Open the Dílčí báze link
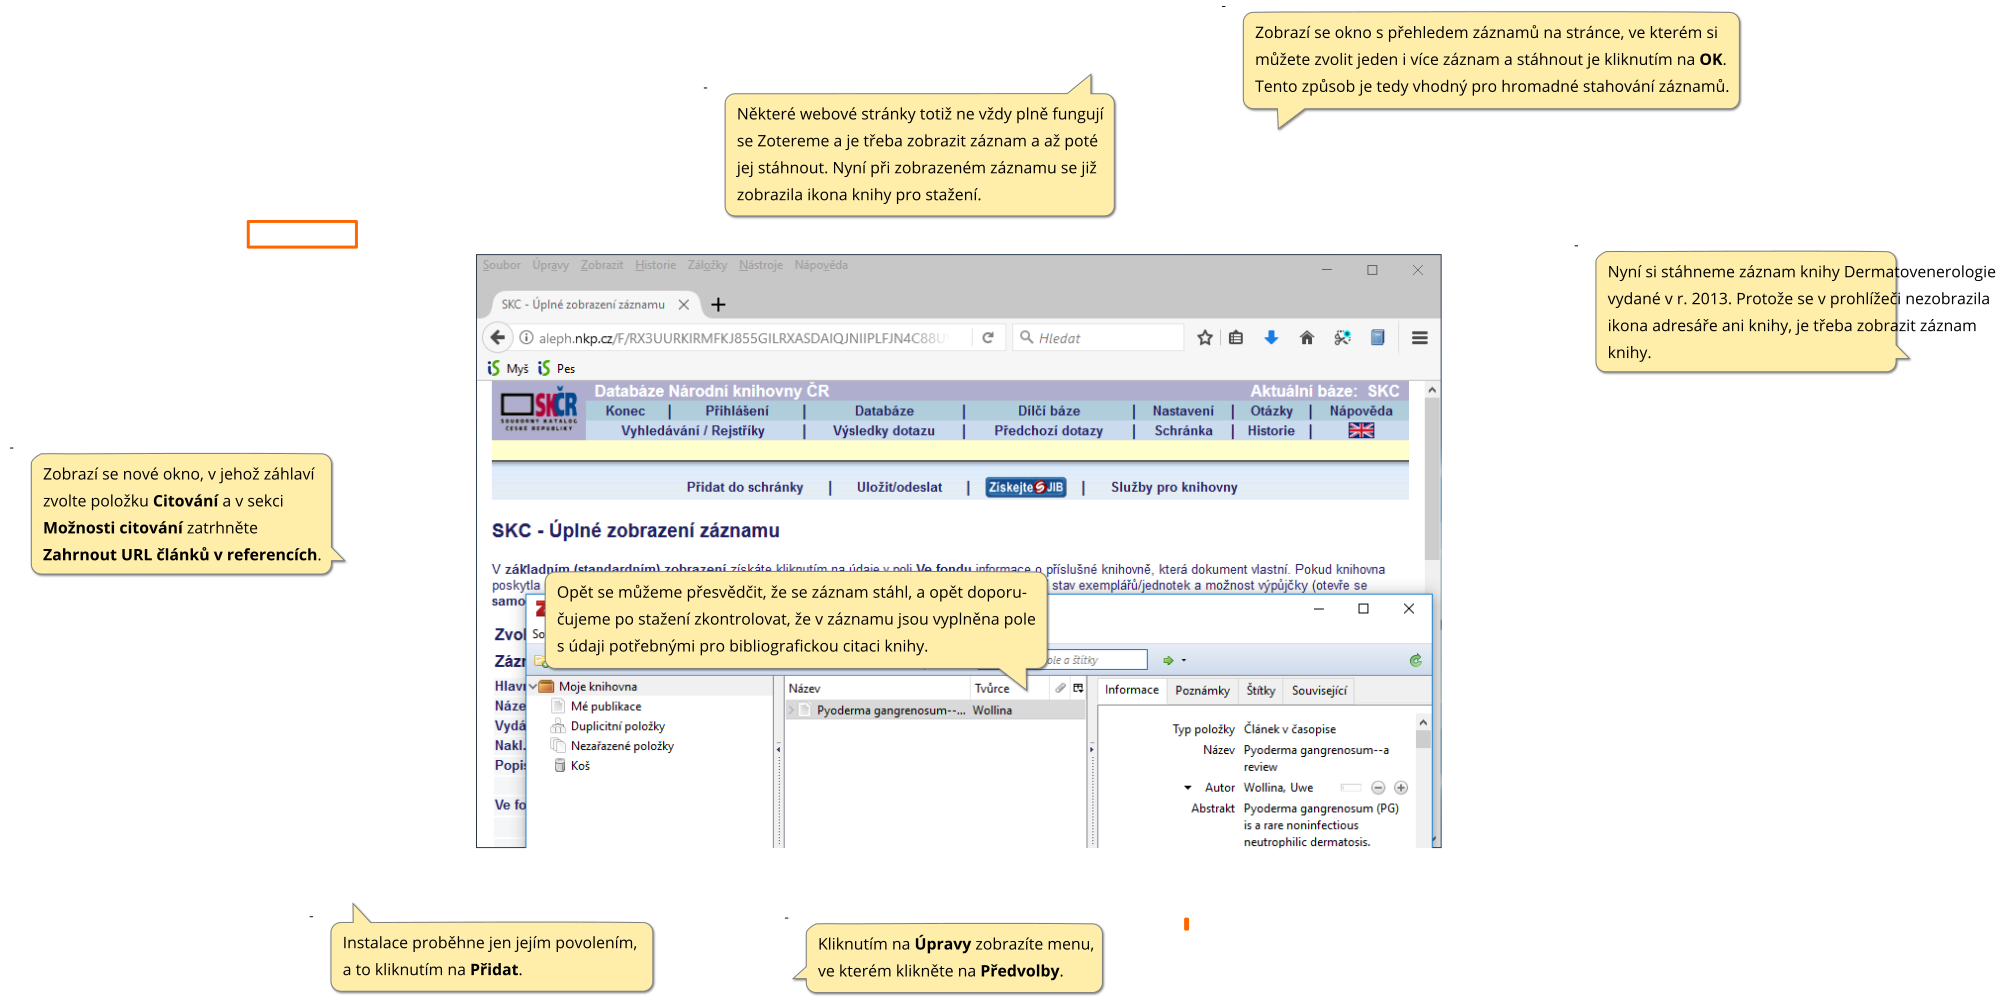 point(1049,411)
